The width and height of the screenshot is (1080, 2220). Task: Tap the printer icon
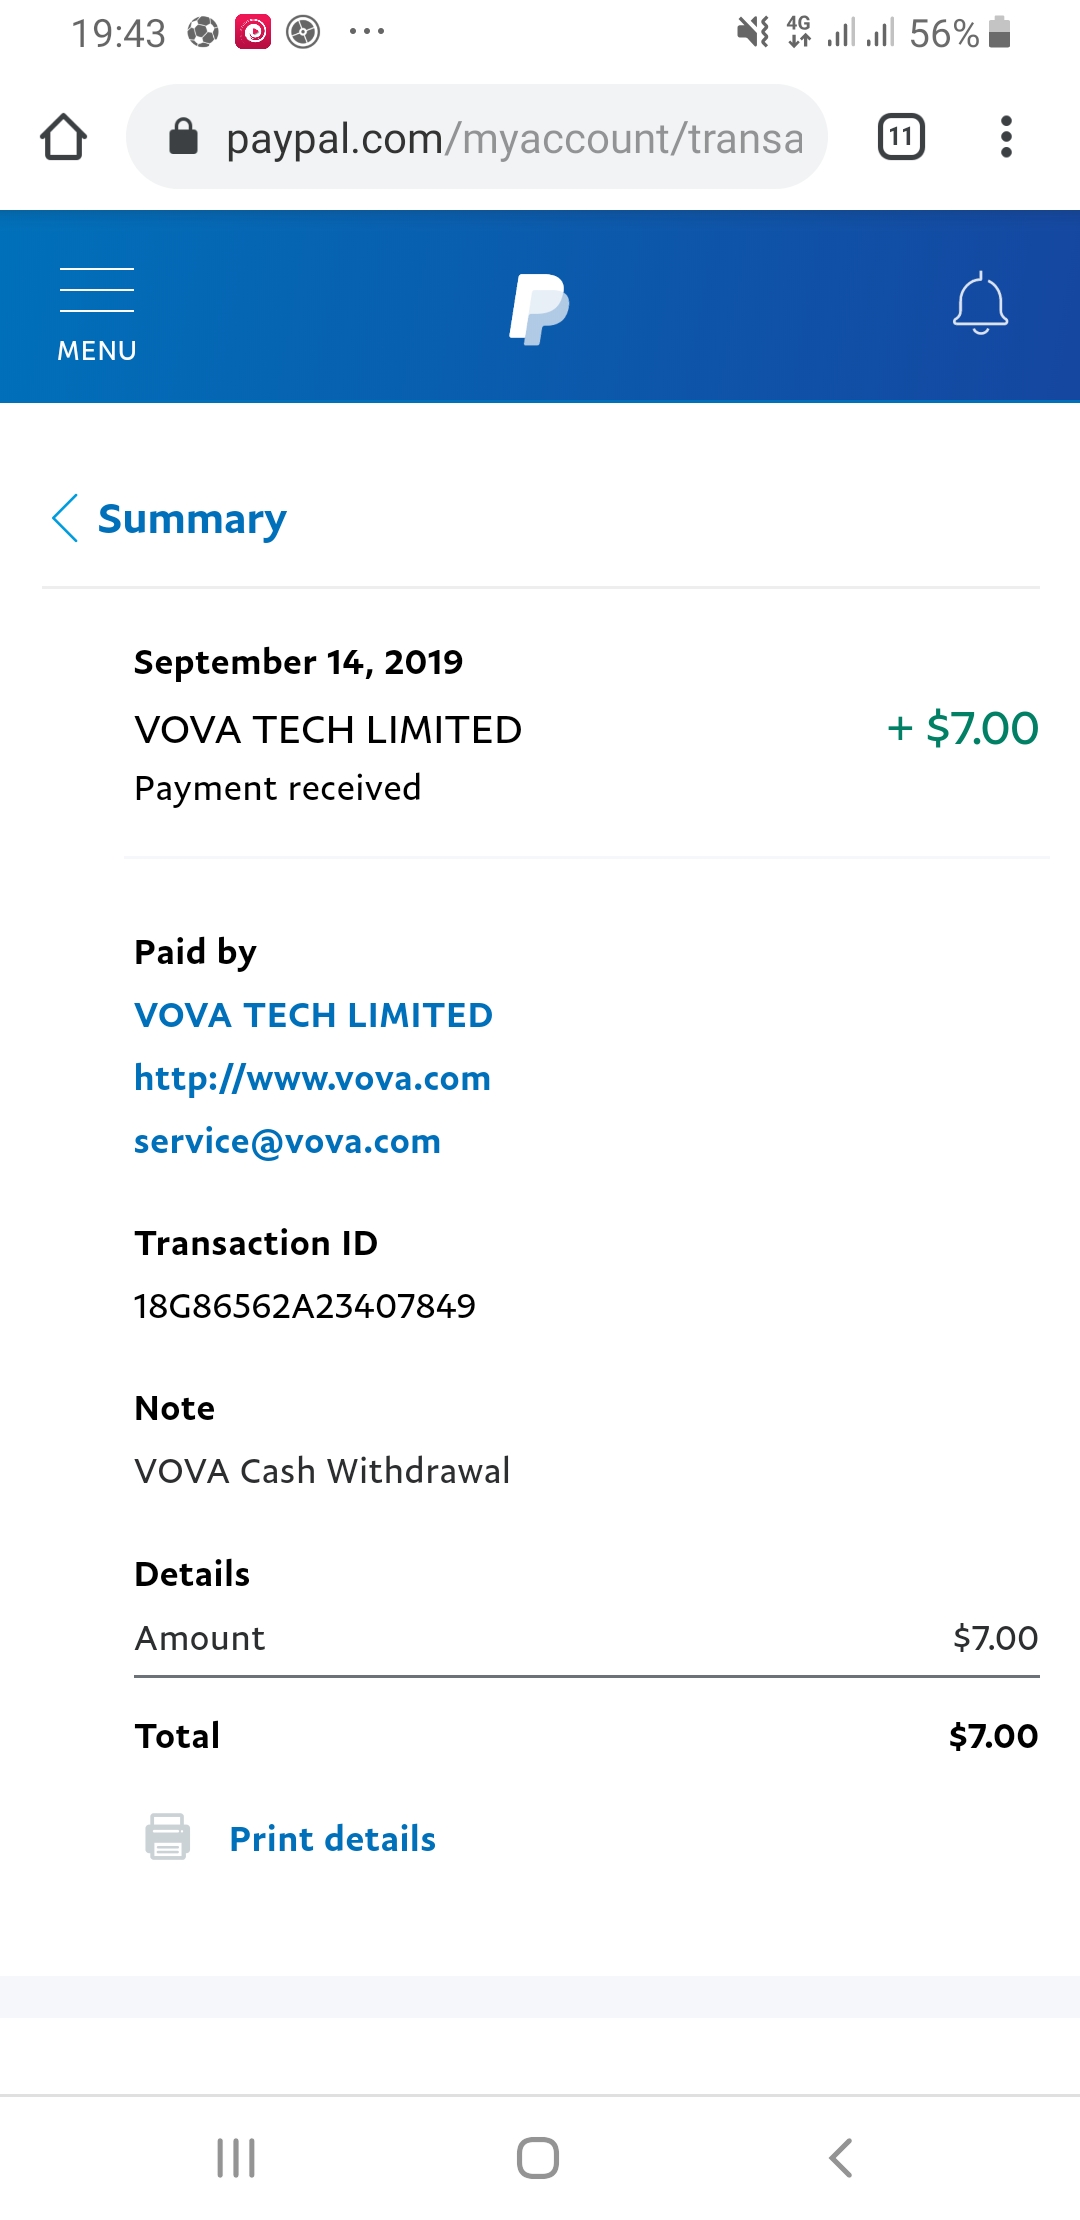pos(167,1837)
